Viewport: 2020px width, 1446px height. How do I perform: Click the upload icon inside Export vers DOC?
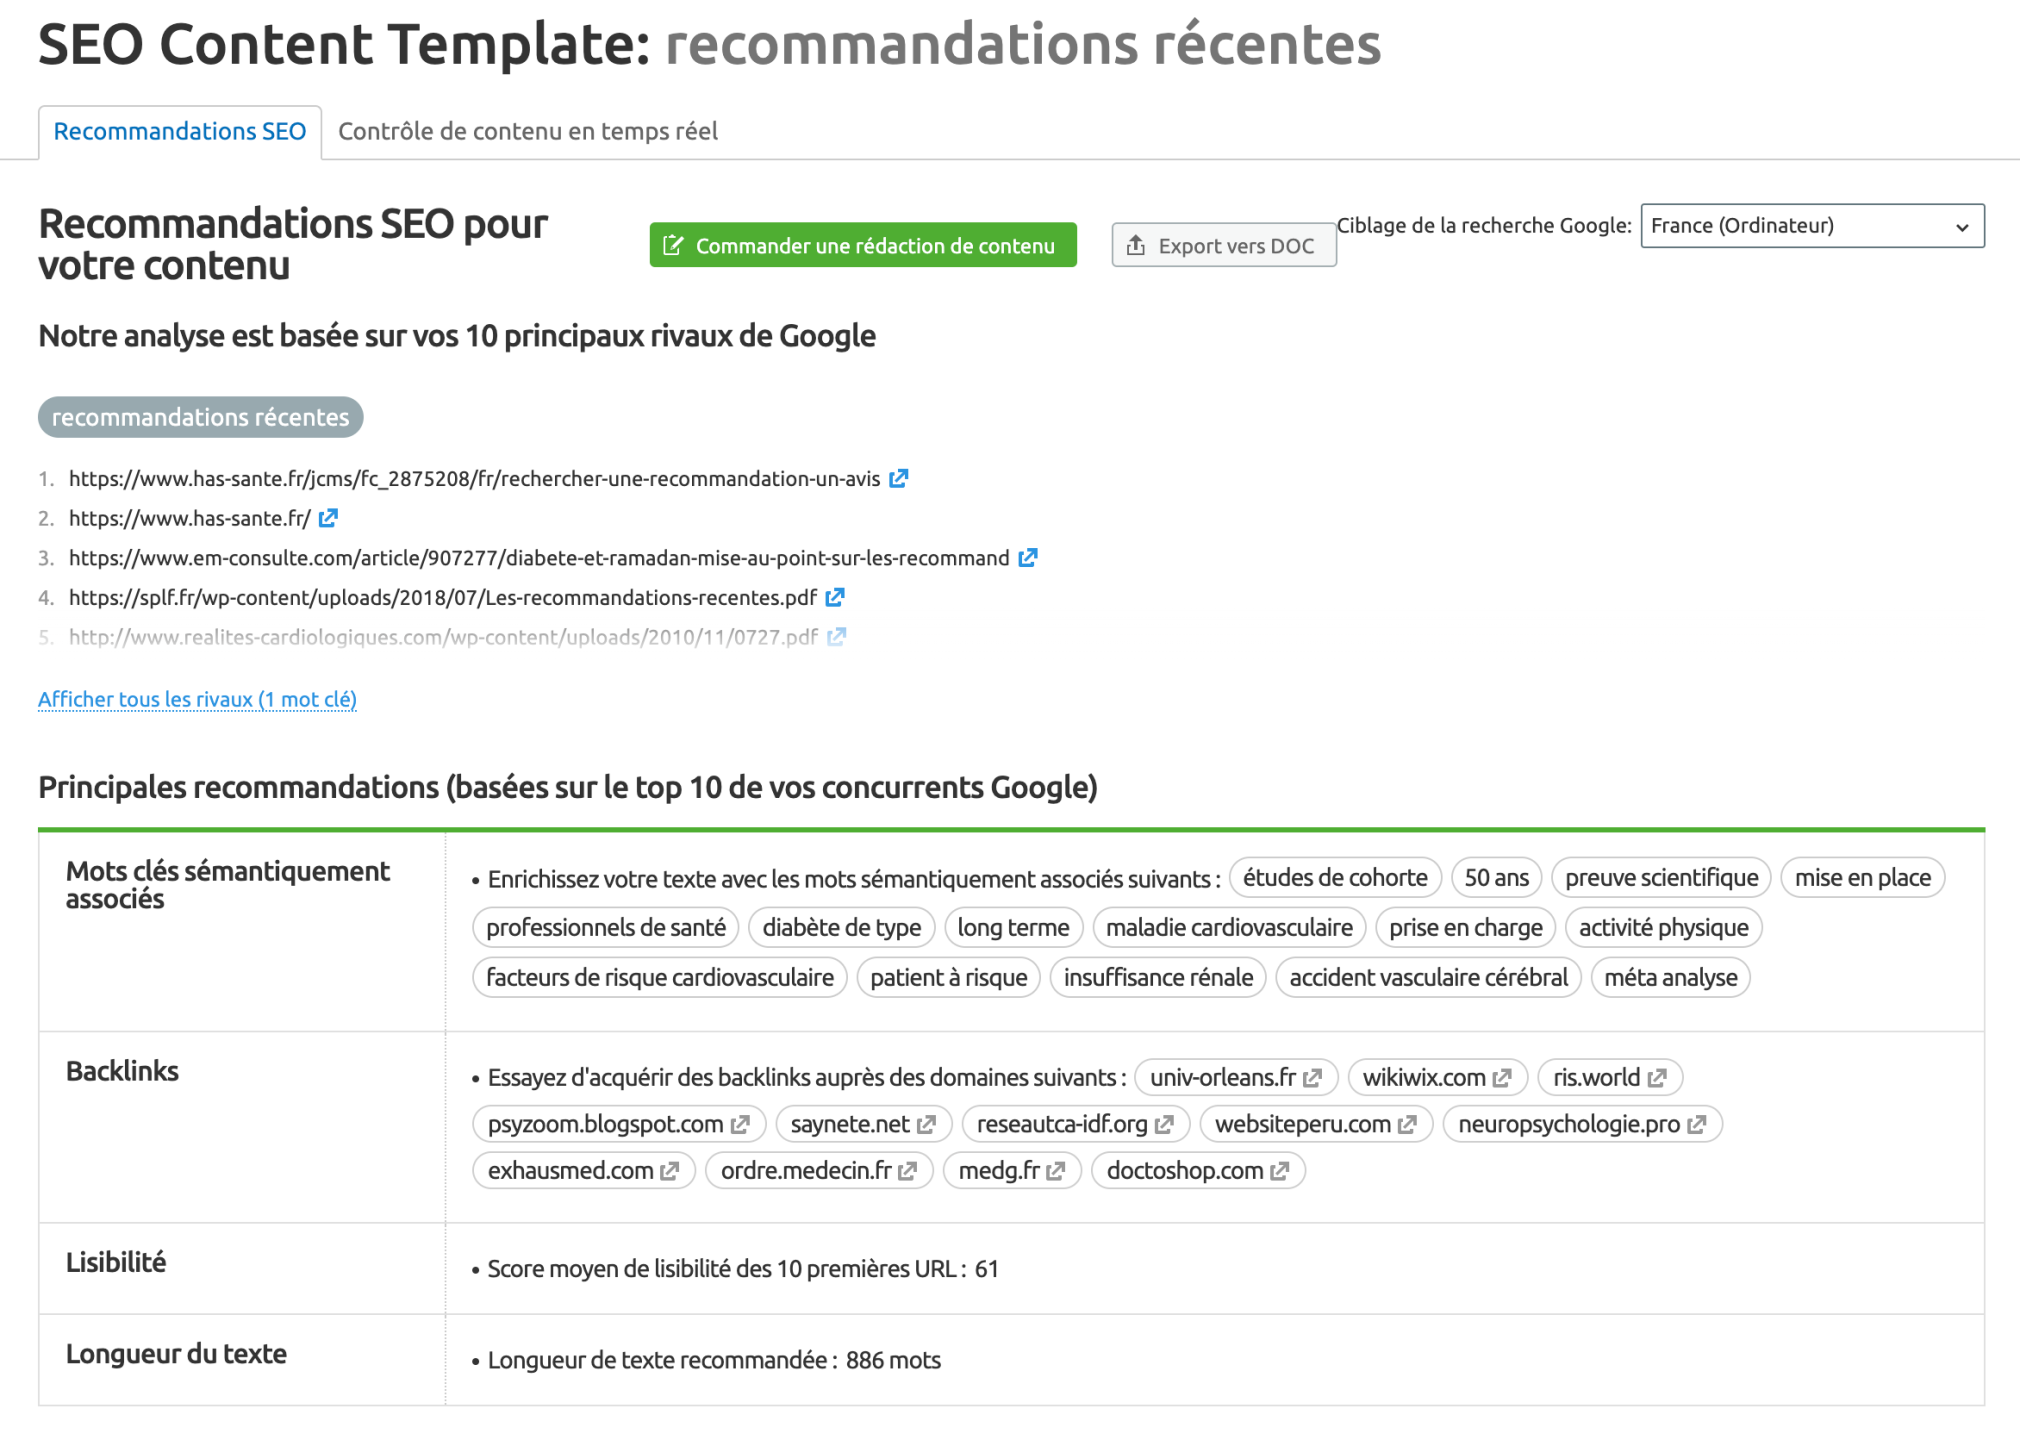click(1136, 245)
